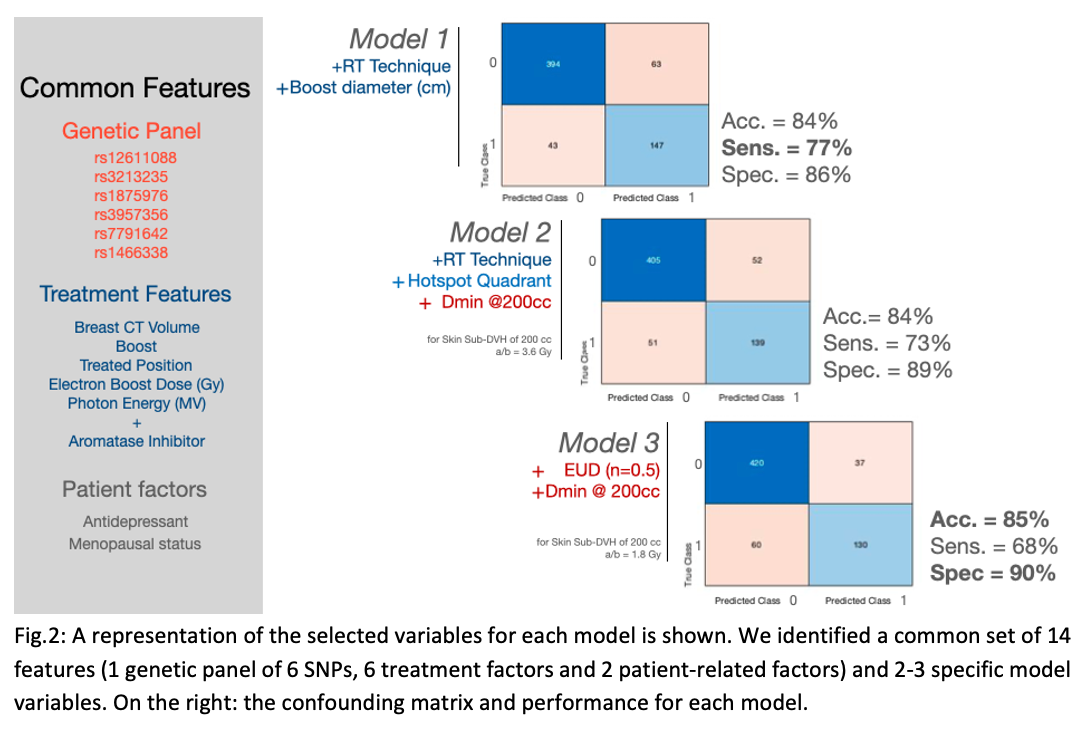Click the Treatment Features heading
This screenshot has width=1090, height=731.
(135, 294)
